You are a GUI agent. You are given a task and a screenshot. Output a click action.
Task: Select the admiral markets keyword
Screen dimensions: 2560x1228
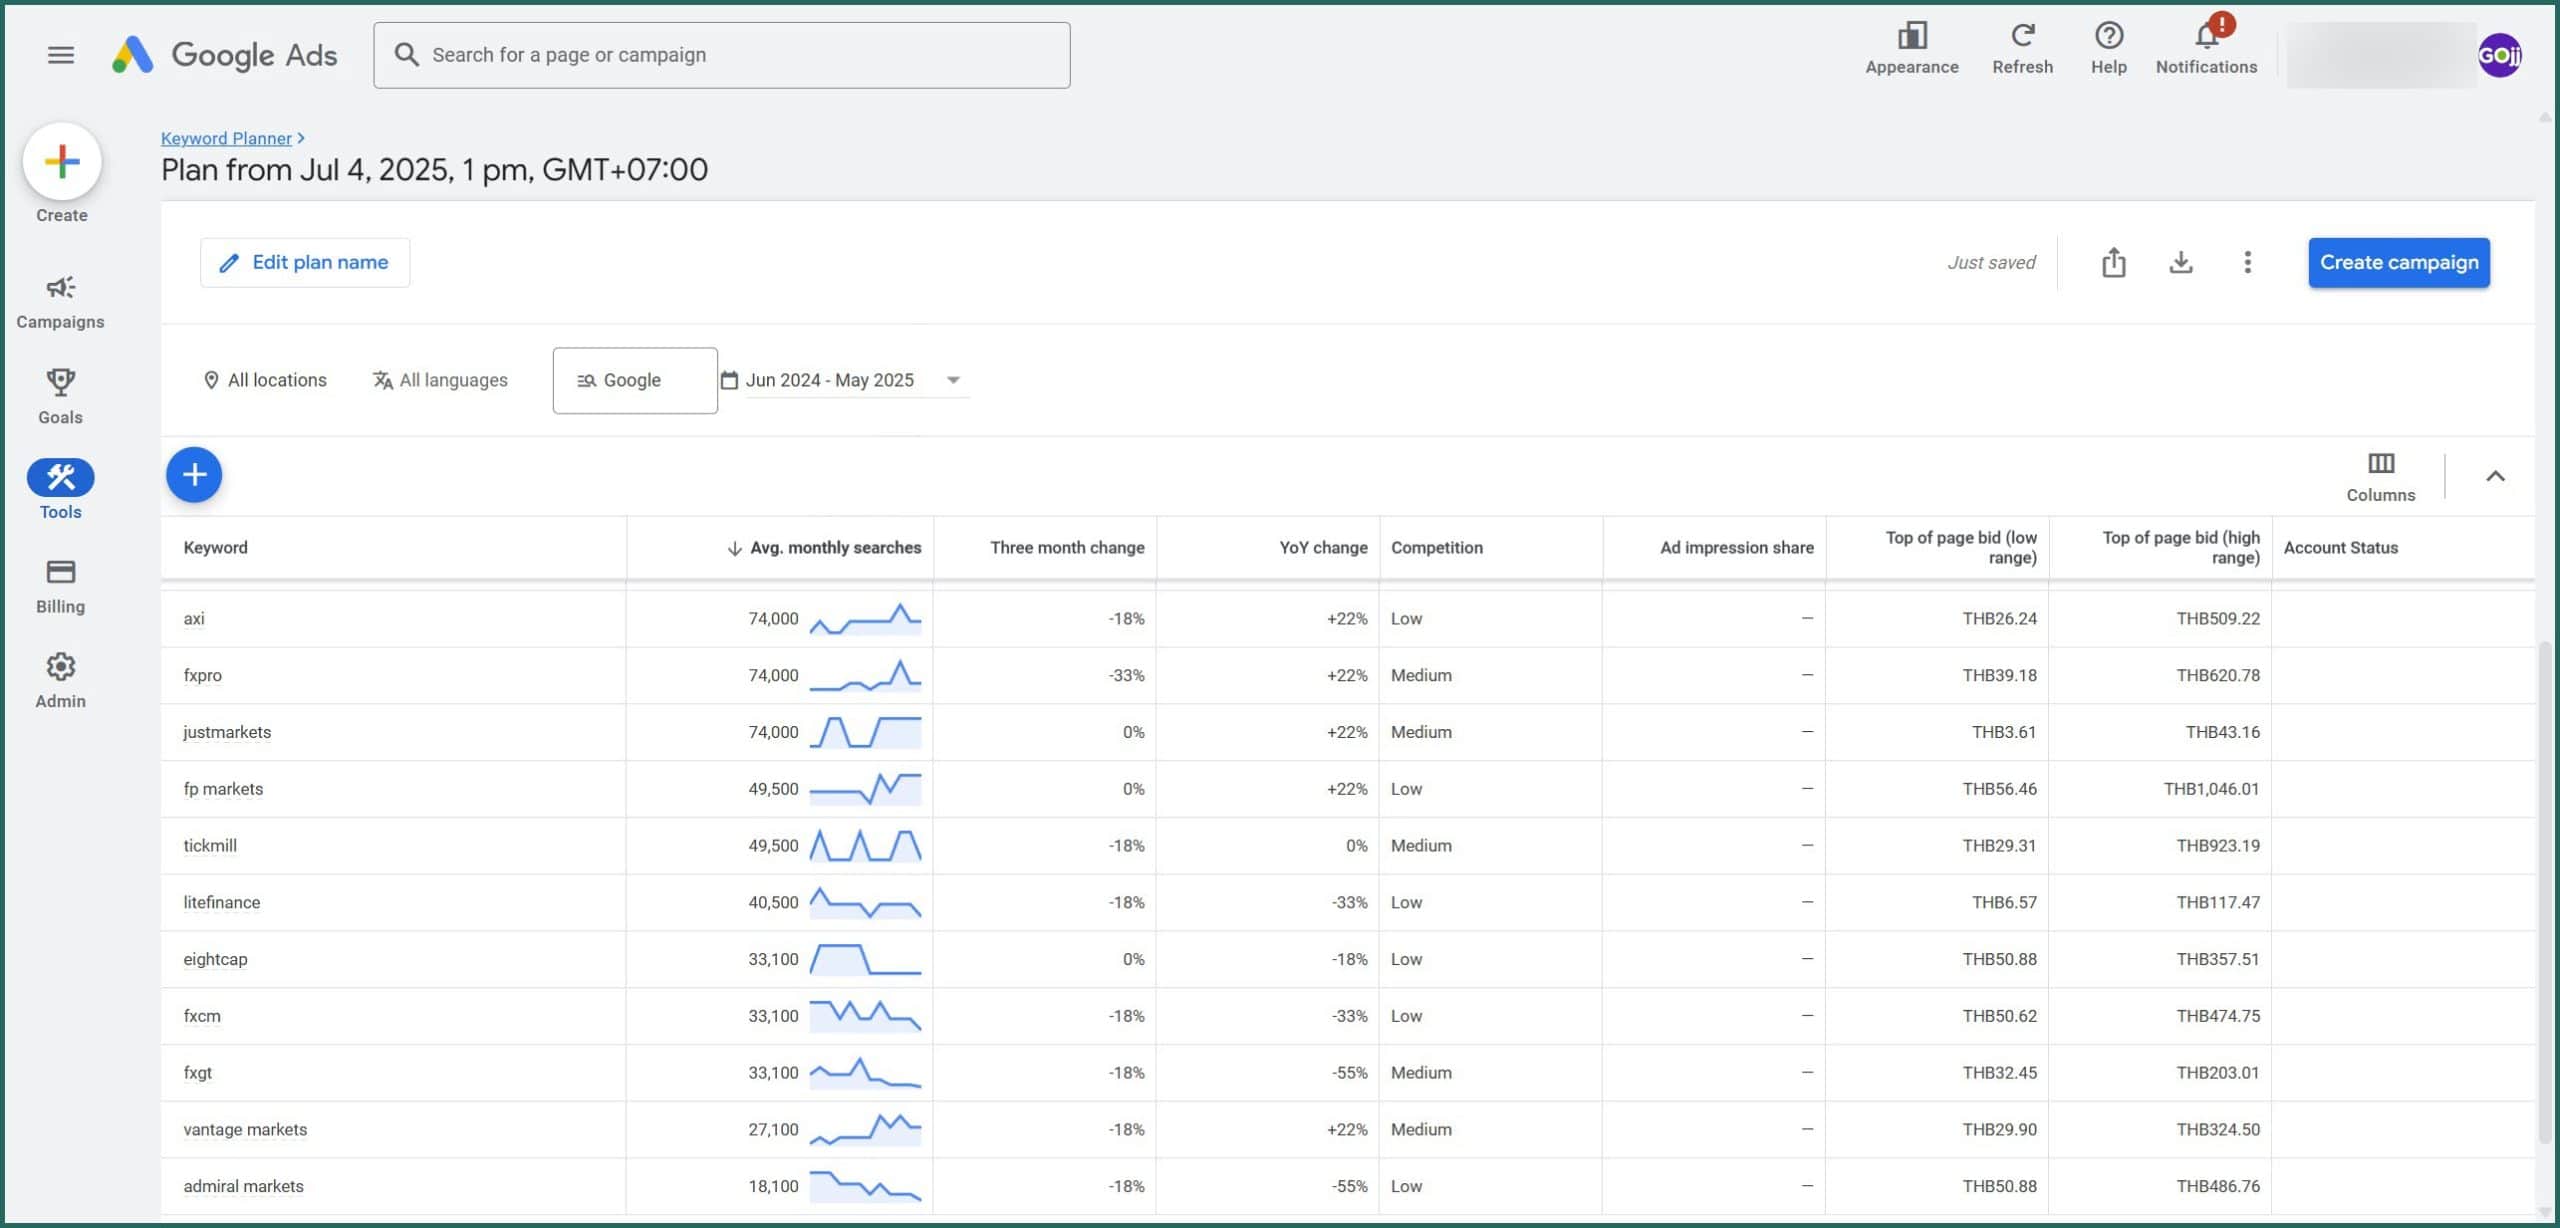pyautogui.click(x=243, y=1187)
